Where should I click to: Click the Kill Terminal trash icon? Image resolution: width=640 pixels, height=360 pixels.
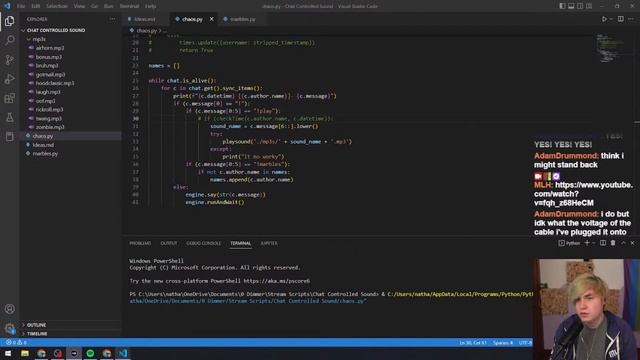point(613,243)
